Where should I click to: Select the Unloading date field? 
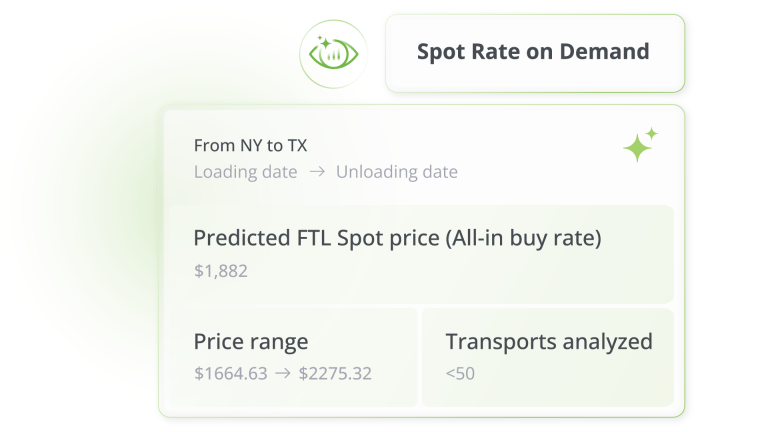pyautogui.click(x=396, y=172)
